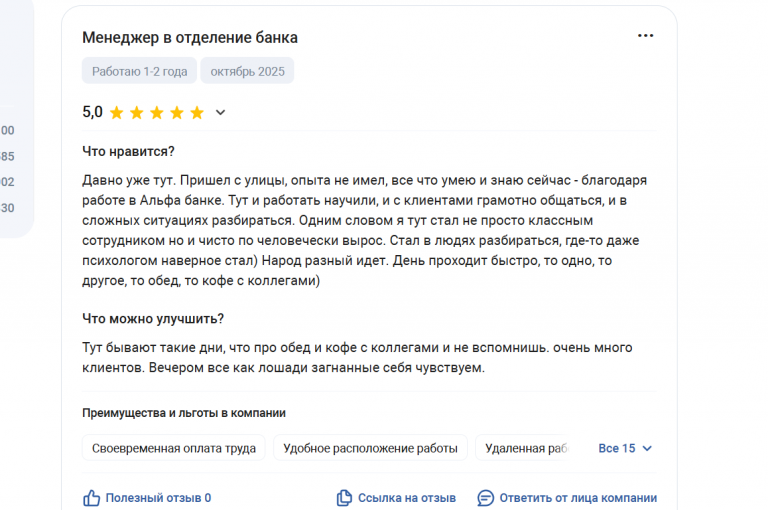768x510 pixels.
Task: Click 'Удобное расположение работы' benefit chip
Action: (x=370, y=448)
